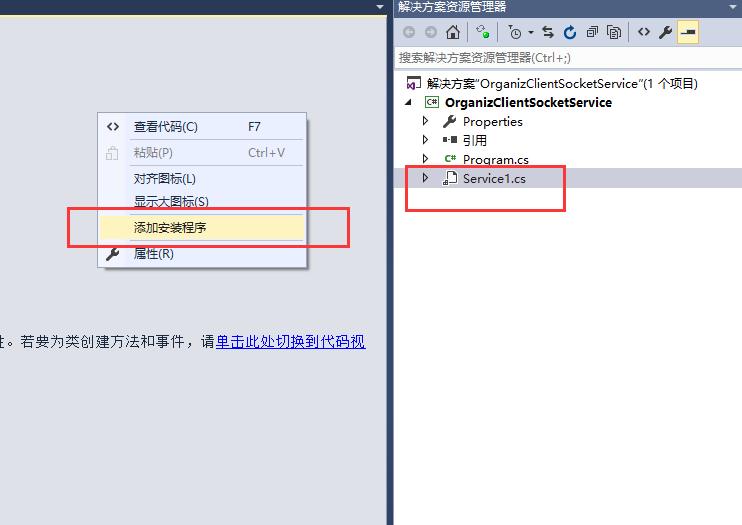This screenshot has width=742, height=525.
Task: Open the designer tab overflow dropdown arrow
Action: [x=380, y=7]
